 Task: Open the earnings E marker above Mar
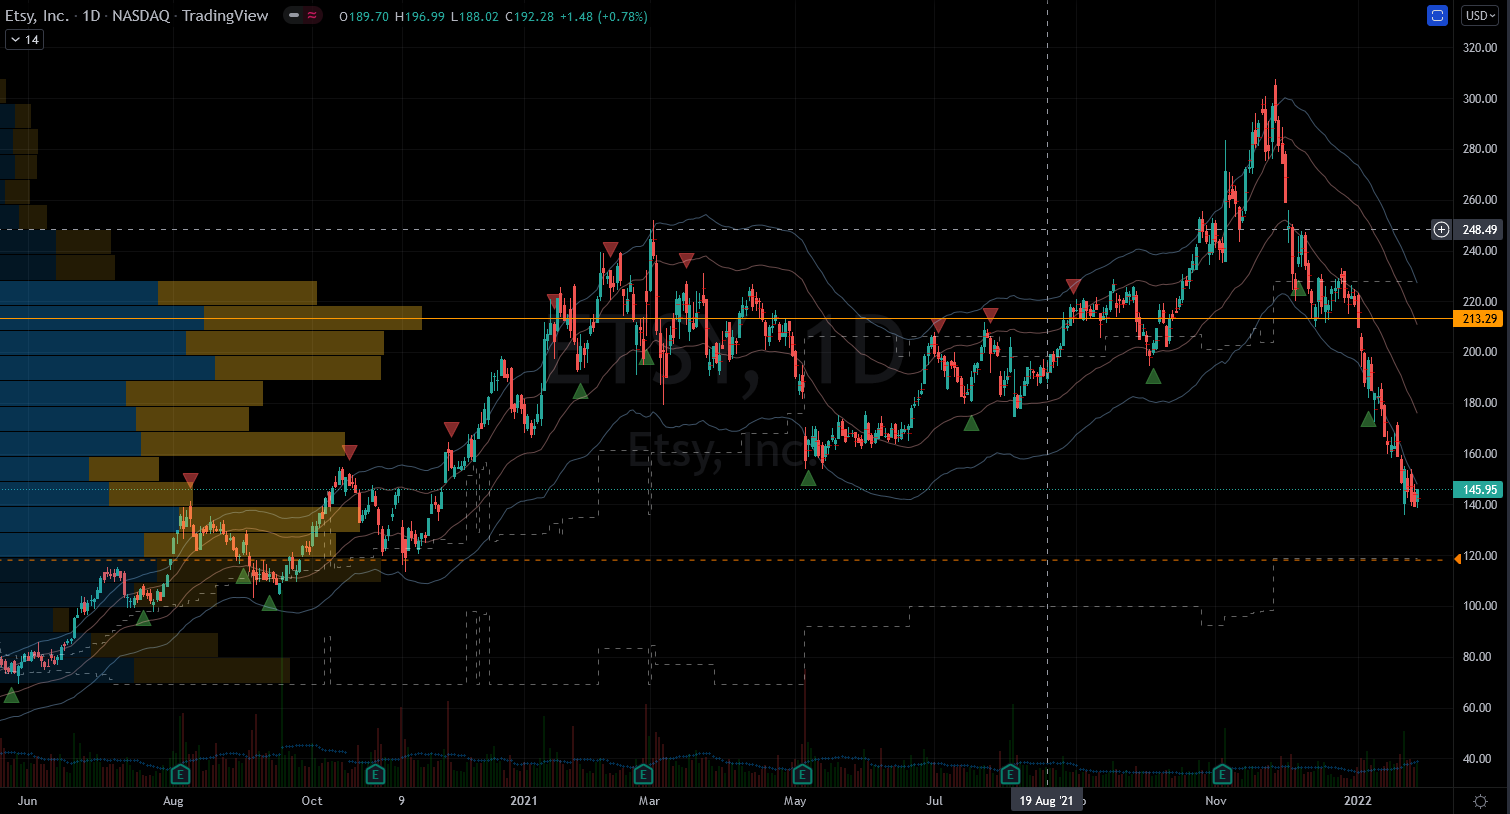tap(643, 774)
